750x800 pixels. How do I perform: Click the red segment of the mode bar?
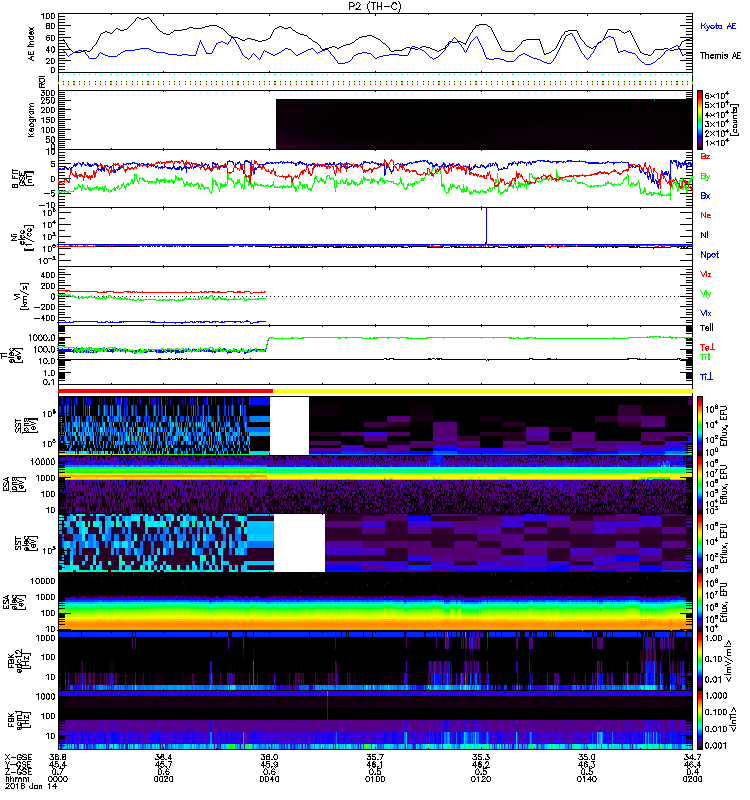(166, 391)
